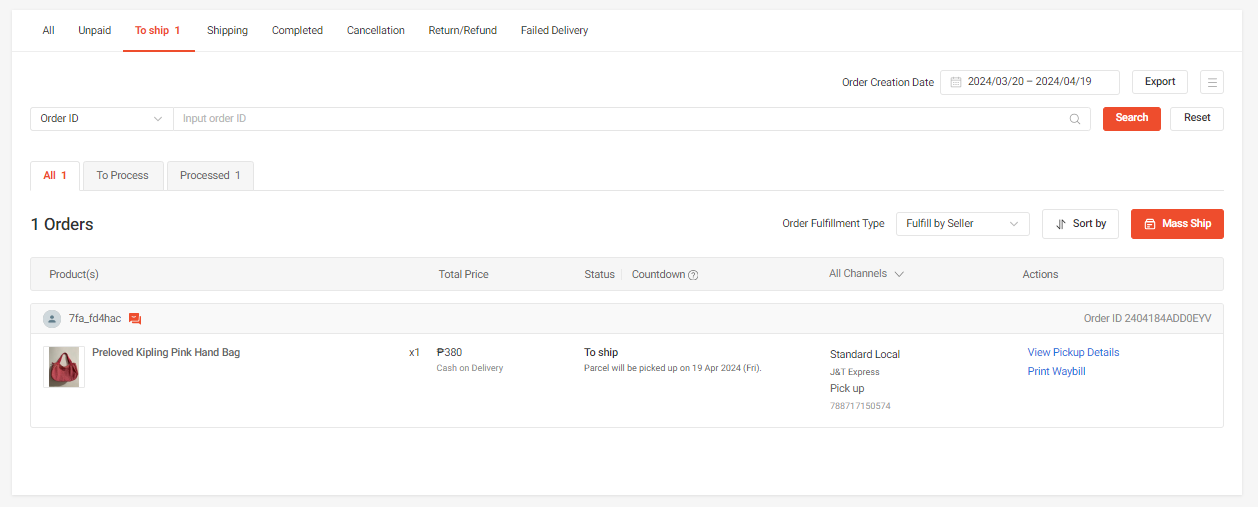1258x507 pixels.
Task: Click the orange Search button
Action: point(1131,118)
